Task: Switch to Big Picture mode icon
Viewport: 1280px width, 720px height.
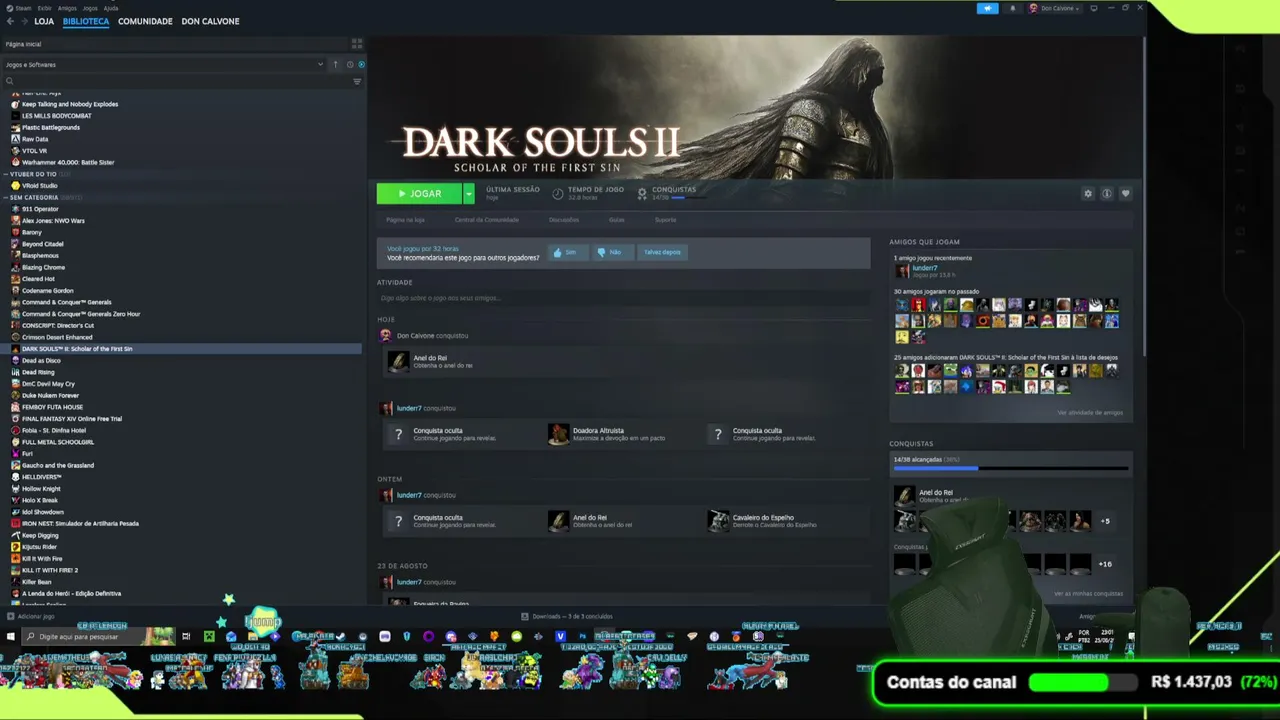Action: pyautogui.click(x=1094, y=8)
